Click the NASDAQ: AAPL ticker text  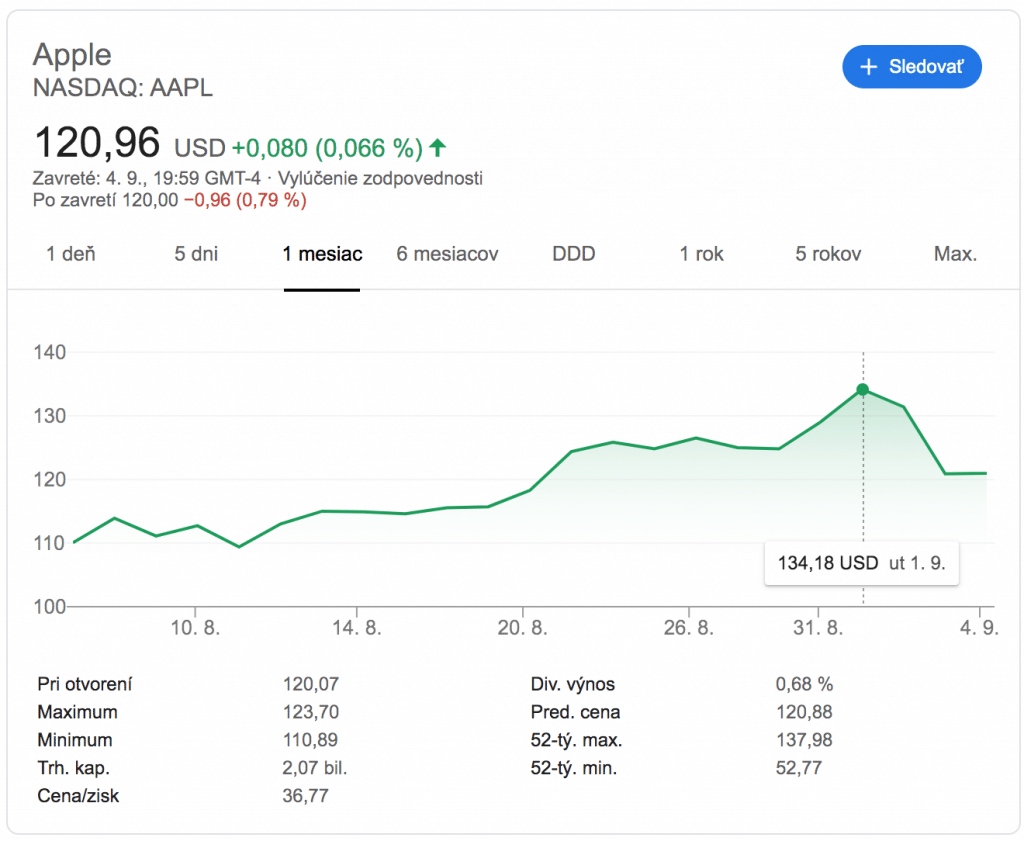(123, 88)
